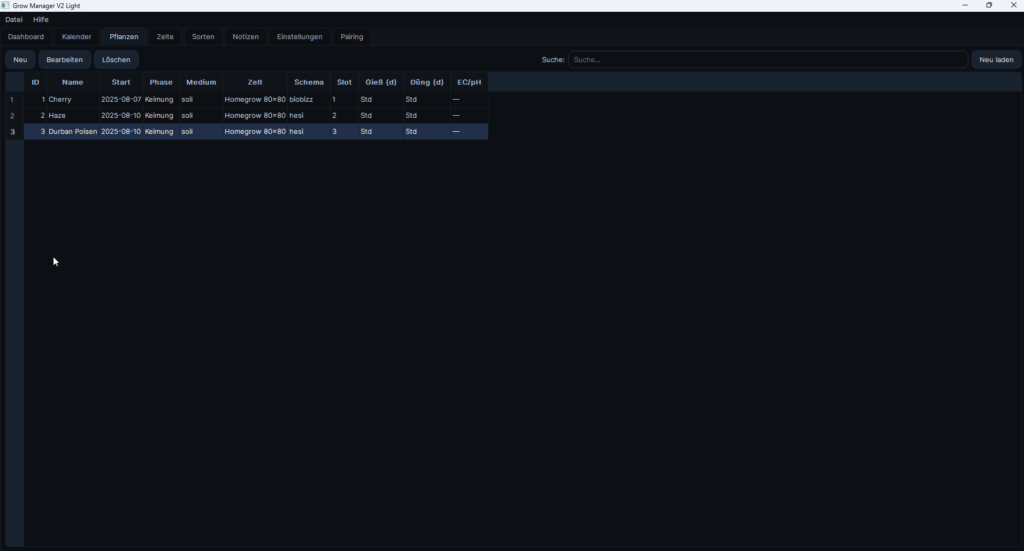
Task: Sort by the Start column header
Action: click(121, 82)
